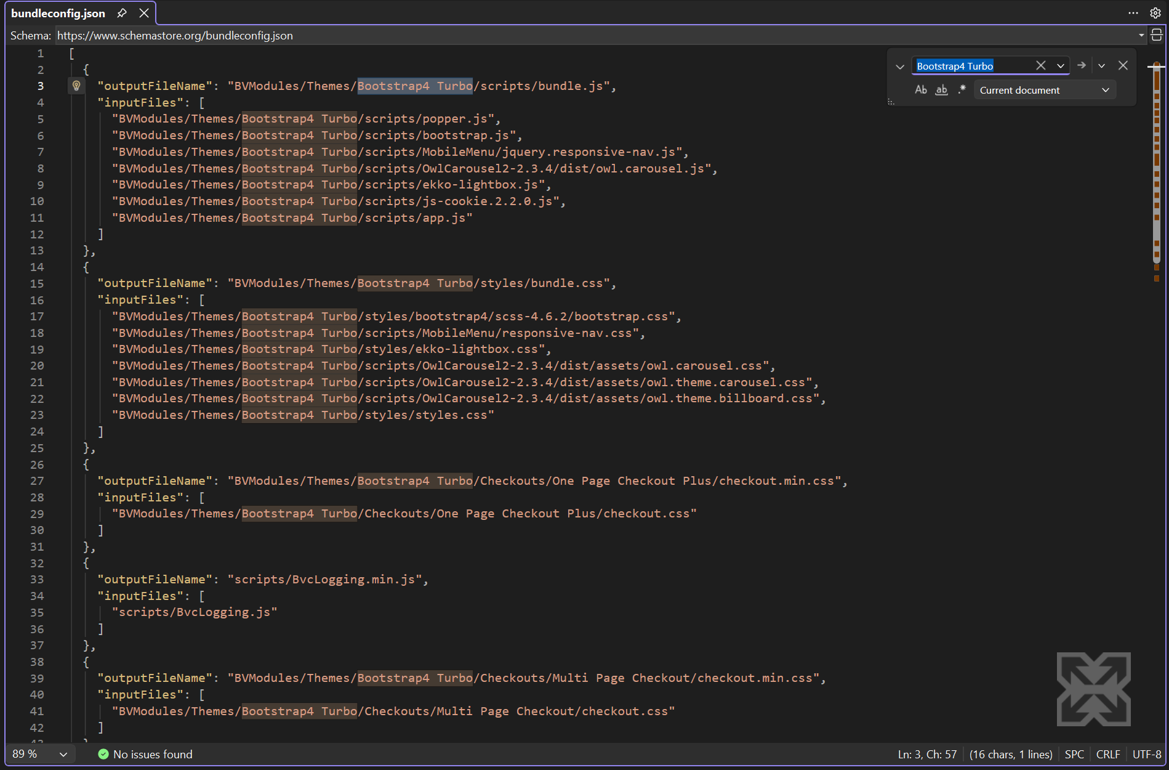Open the find options dropdown beside the arrow
The height and width of the screenshot is (770, 1169).
tap(1101, 66)
